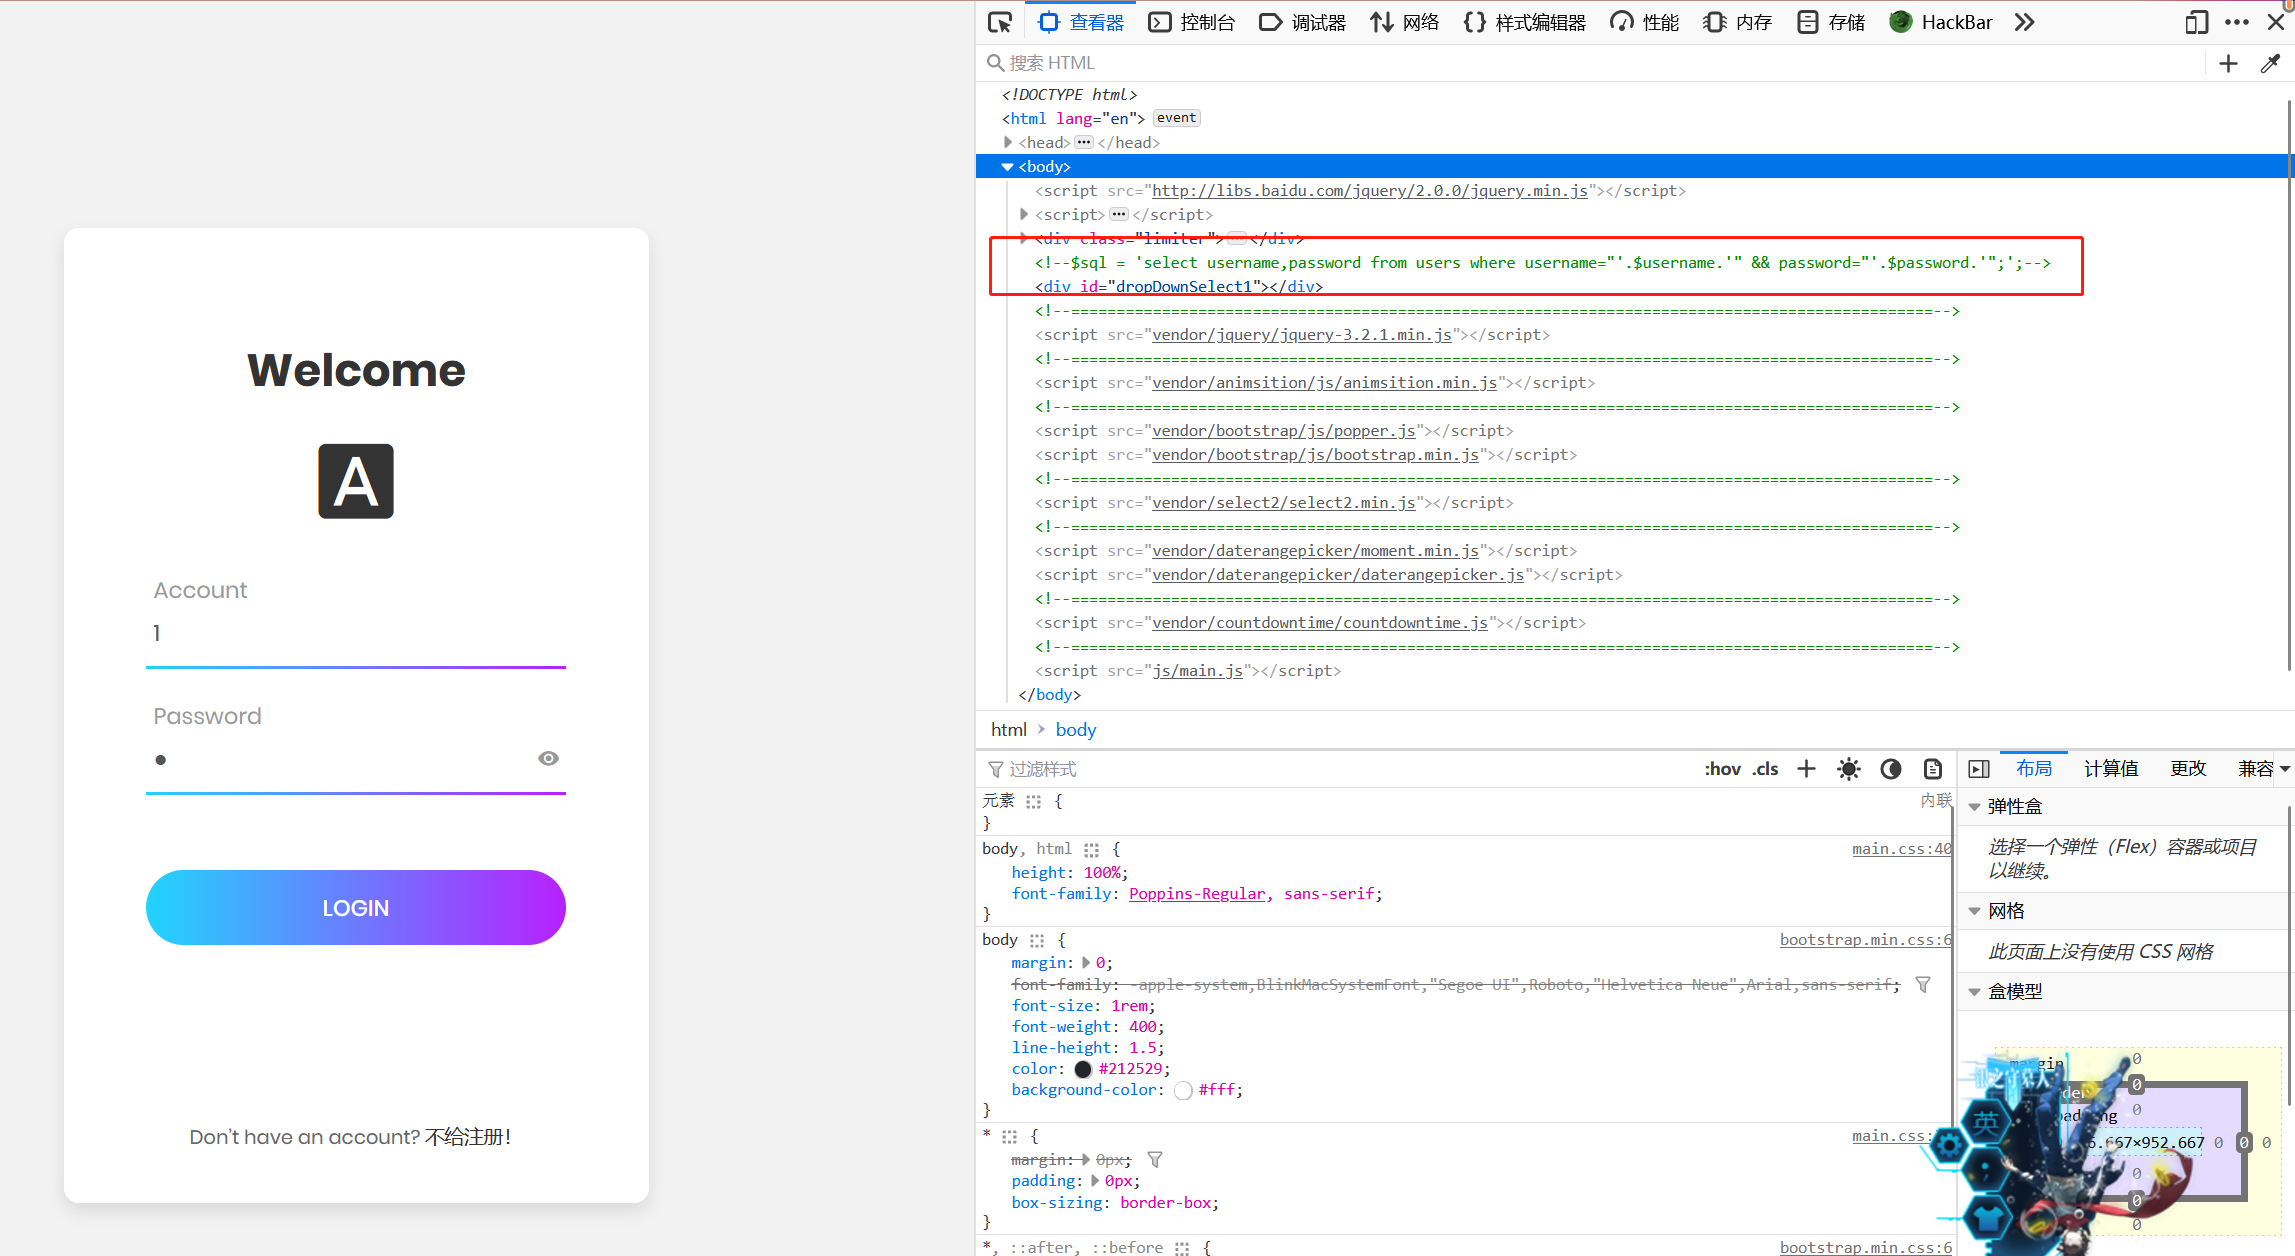Select the dropDownSelect1 div node

(1179, 286)
